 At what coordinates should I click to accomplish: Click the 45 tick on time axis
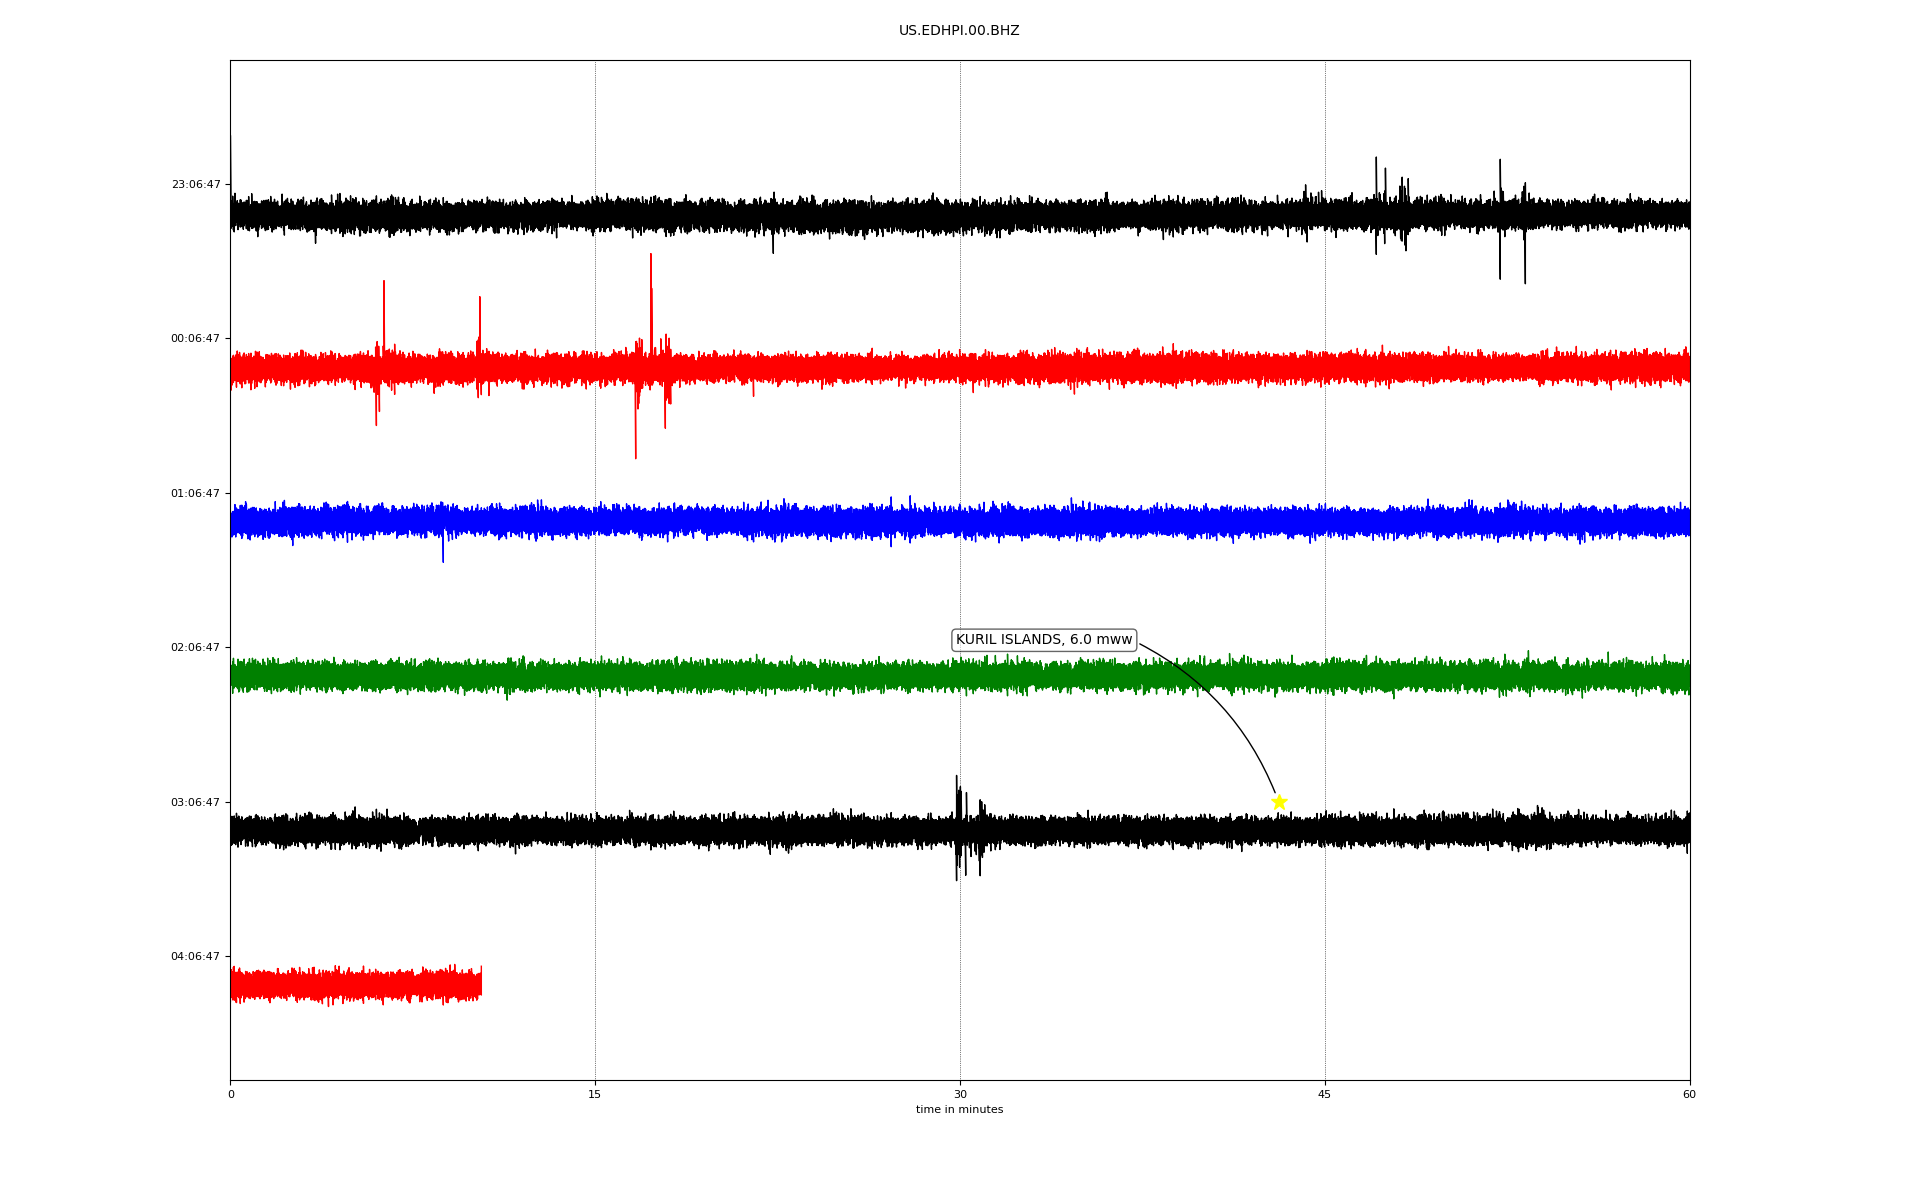pos(1325,1094)
